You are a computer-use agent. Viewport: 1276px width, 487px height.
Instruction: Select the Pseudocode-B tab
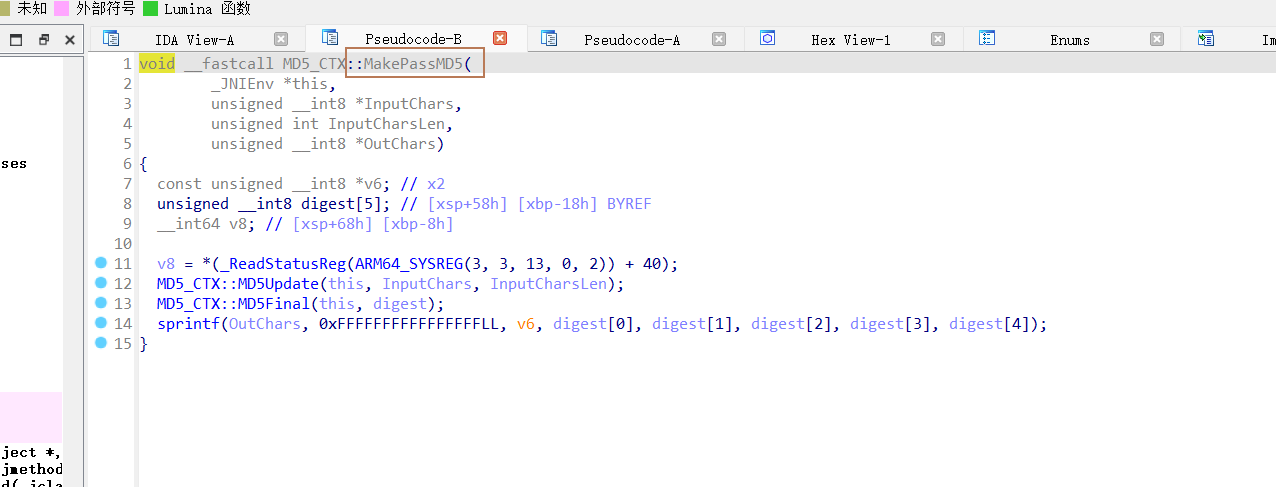[x=413, y=39]
